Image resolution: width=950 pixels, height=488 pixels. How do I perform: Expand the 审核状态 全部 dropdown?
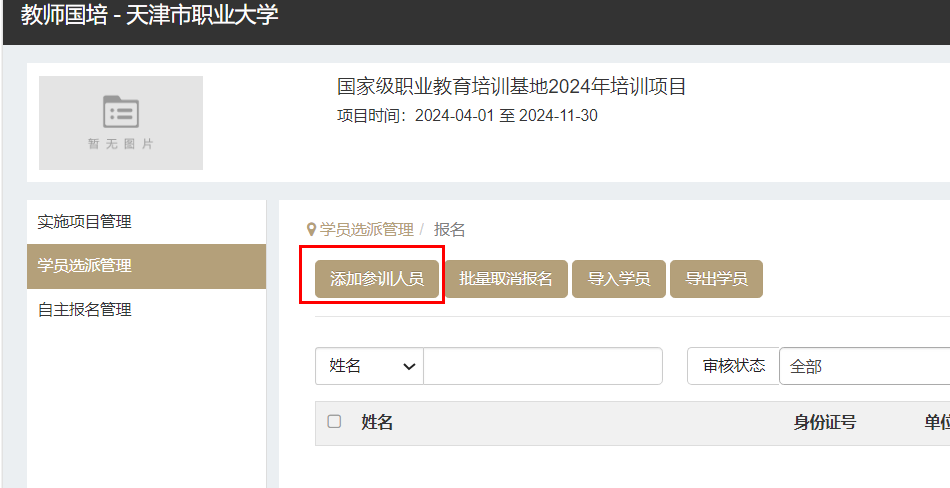pyautogui.click(x=864, y=366)
